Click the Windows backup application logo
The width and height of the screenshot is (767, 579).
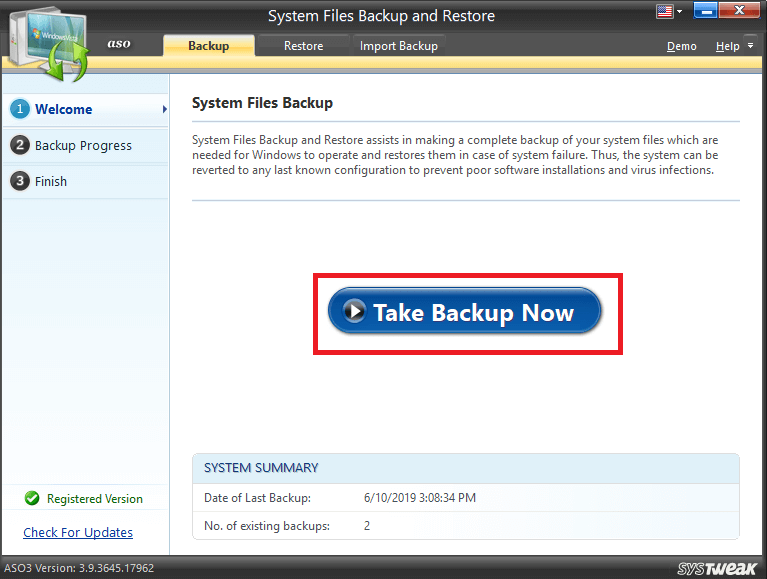point(49,43)
